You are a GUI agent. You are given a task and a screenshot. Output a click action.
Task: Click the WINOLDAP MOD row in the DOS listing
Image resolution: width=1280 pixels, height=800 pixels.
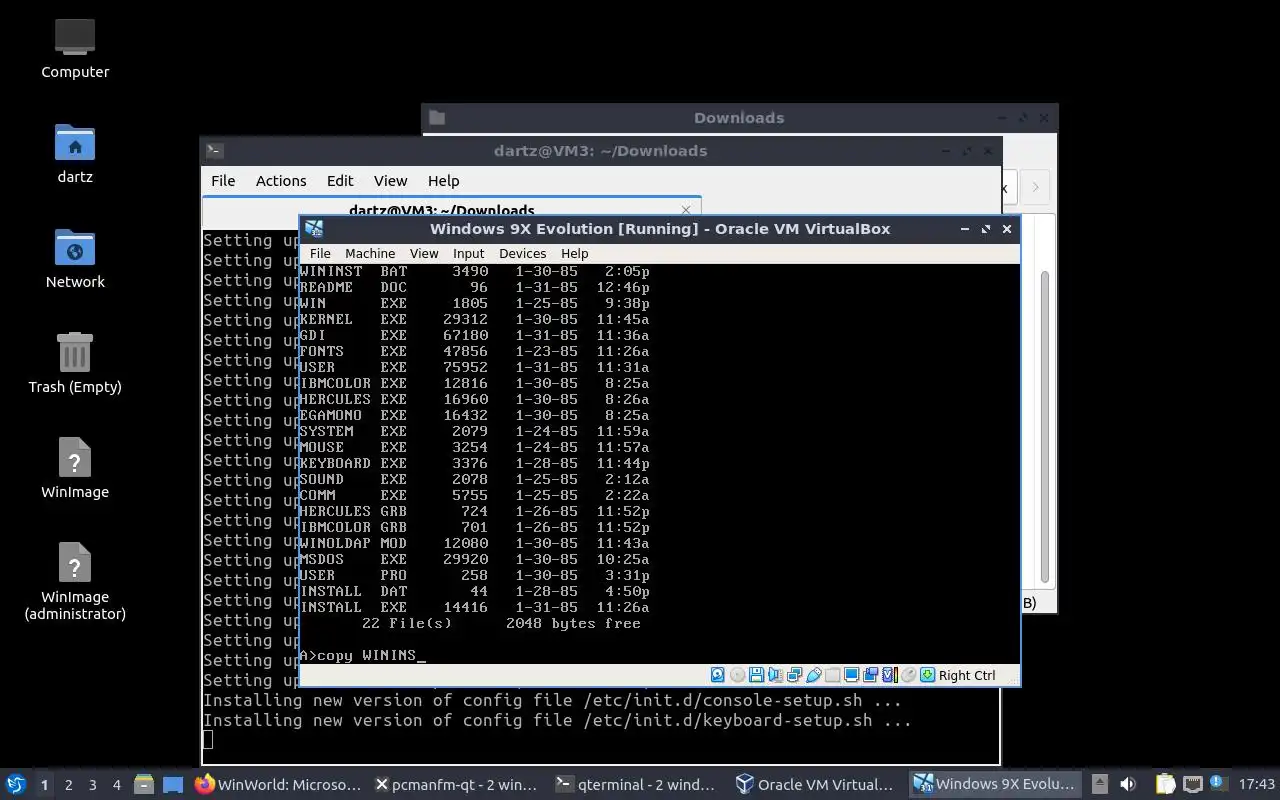[474, 543]
